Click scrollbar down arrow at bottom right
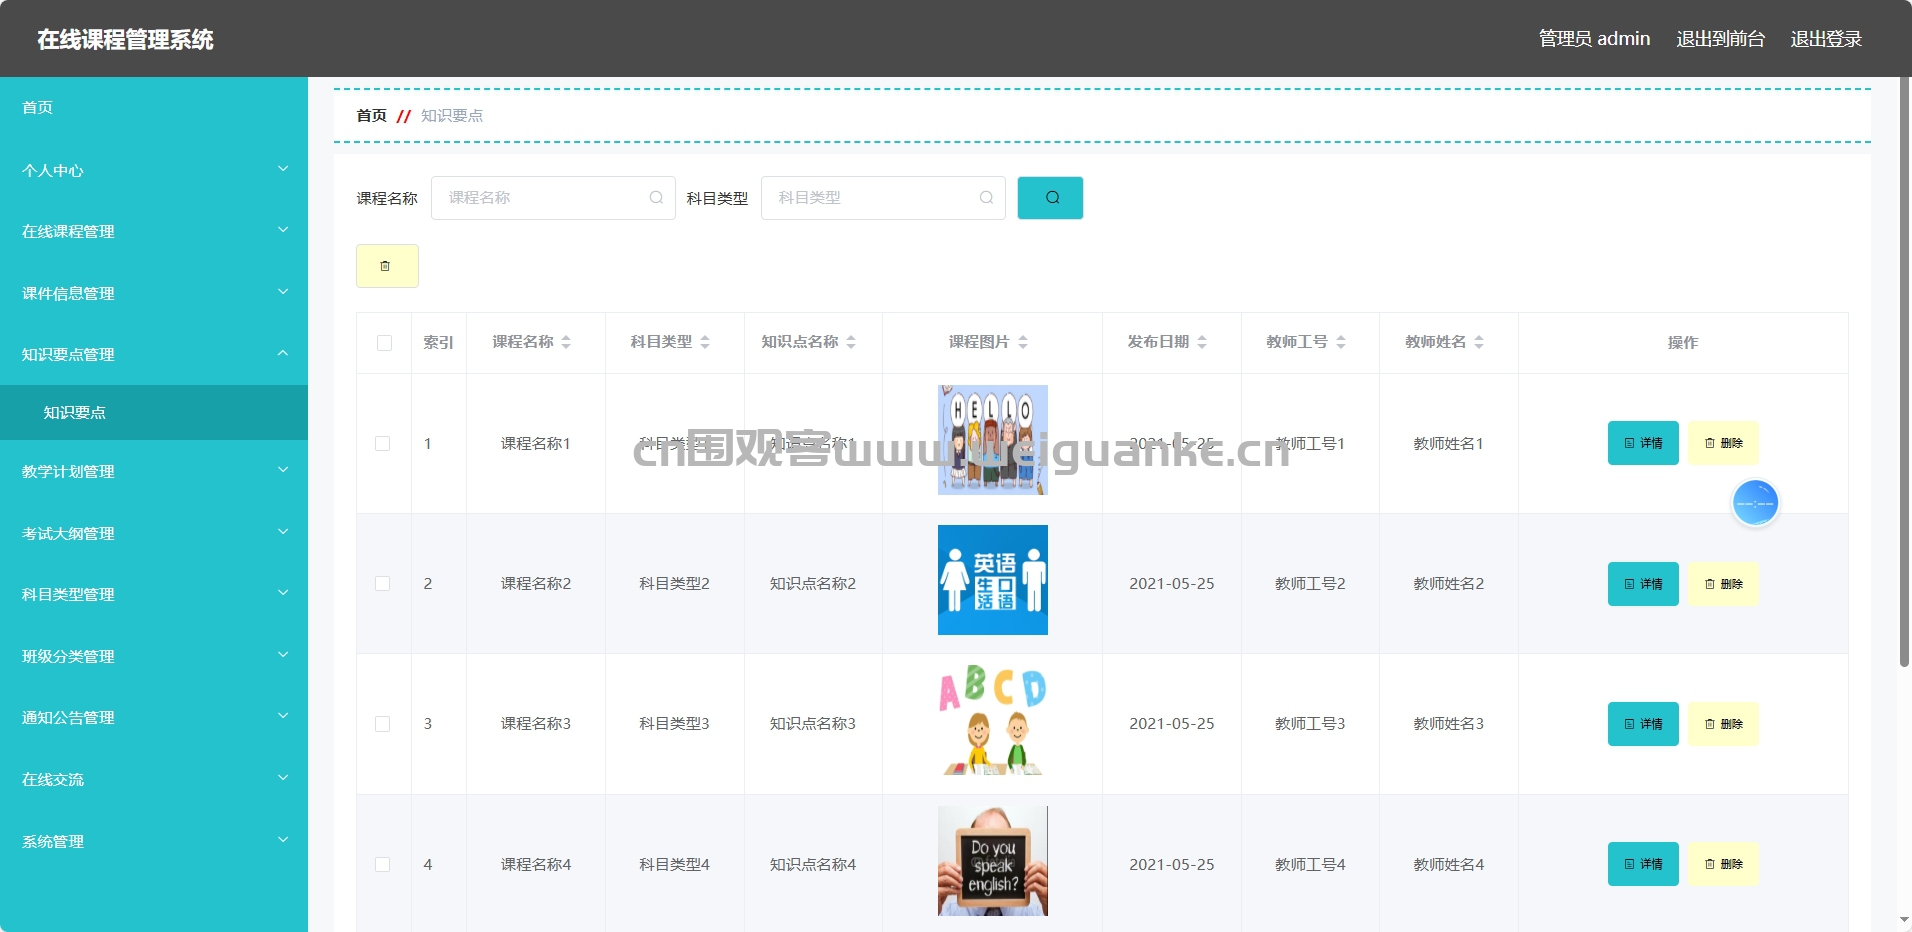Viewport: 1912px width, 932px height. point(1904,921)
